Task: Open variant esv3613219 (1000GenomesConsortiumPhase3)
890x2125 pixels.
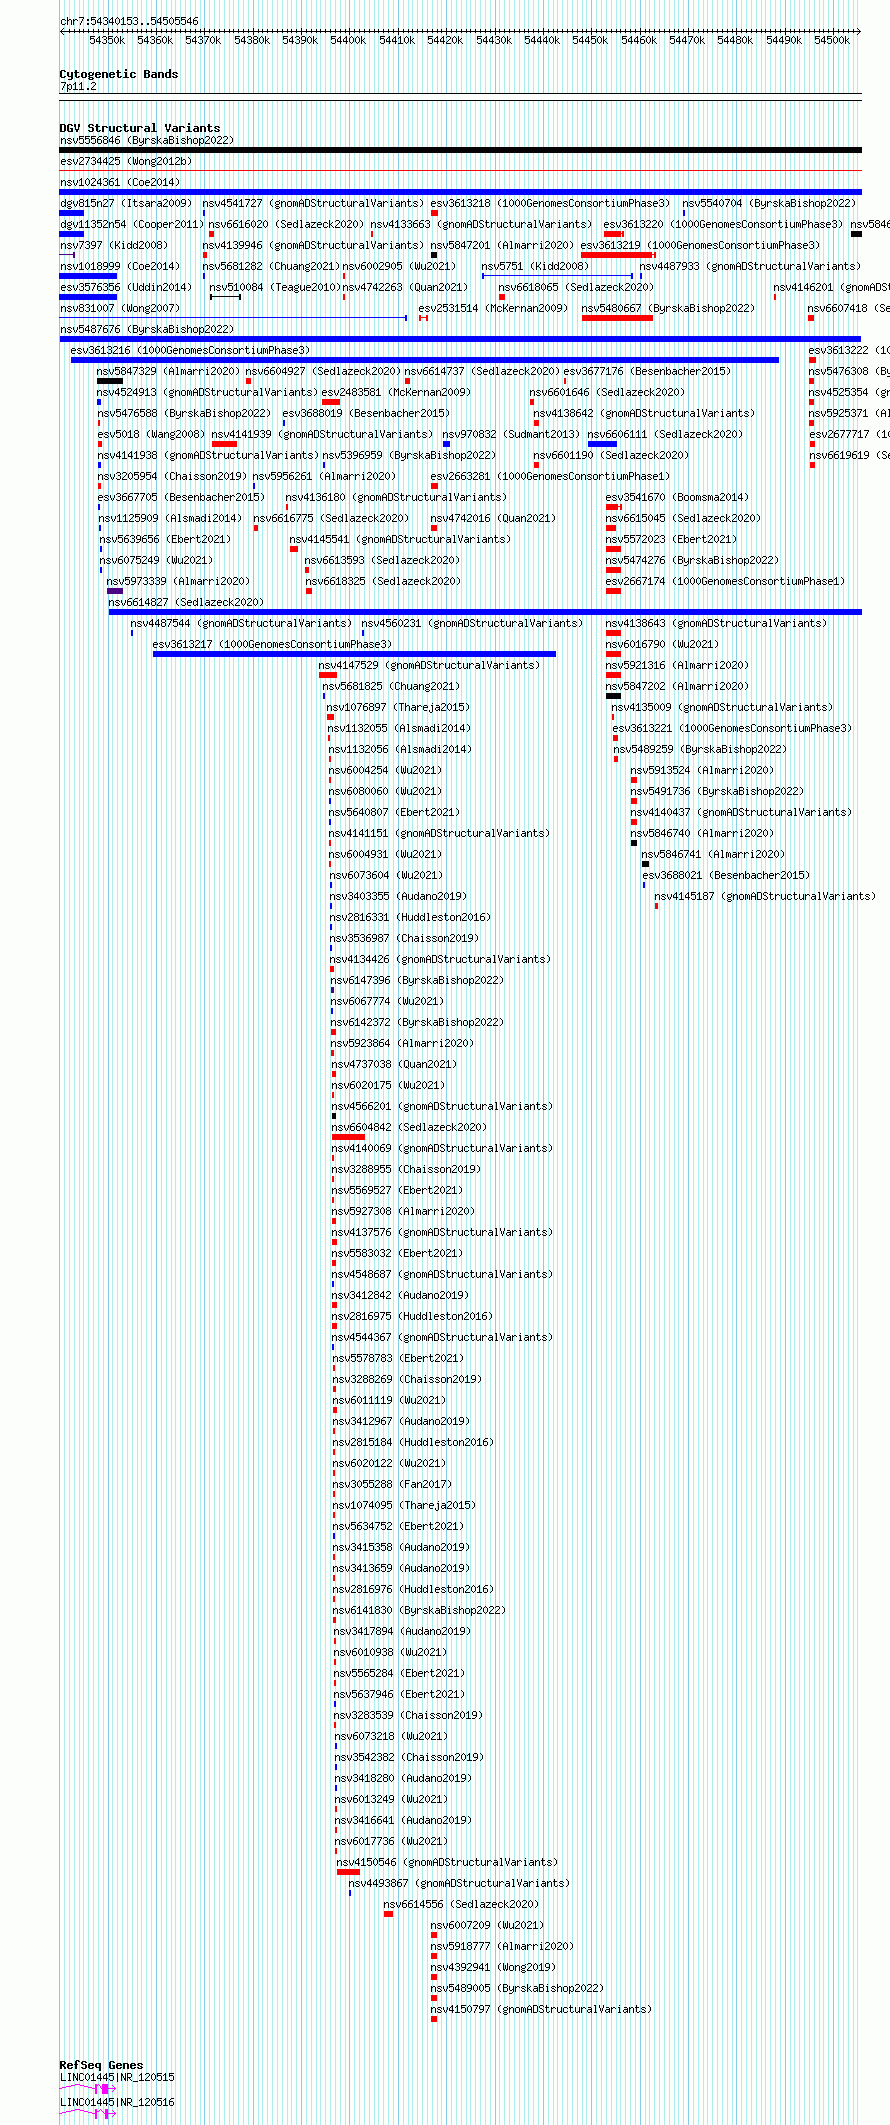Action: coord(700,245)
